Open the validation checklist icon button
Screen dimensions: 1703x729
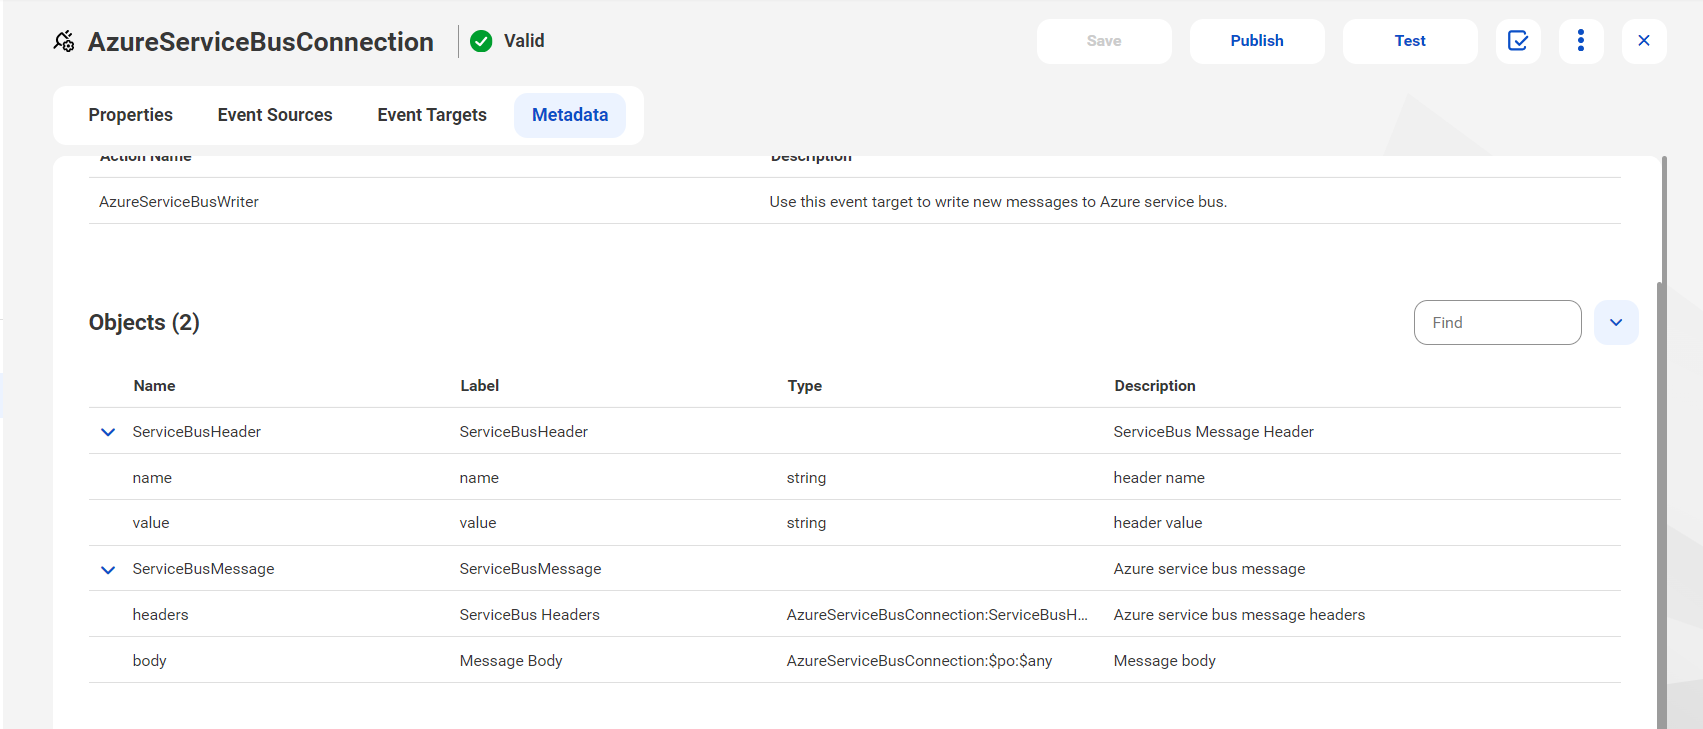(x=1518, y=41)
